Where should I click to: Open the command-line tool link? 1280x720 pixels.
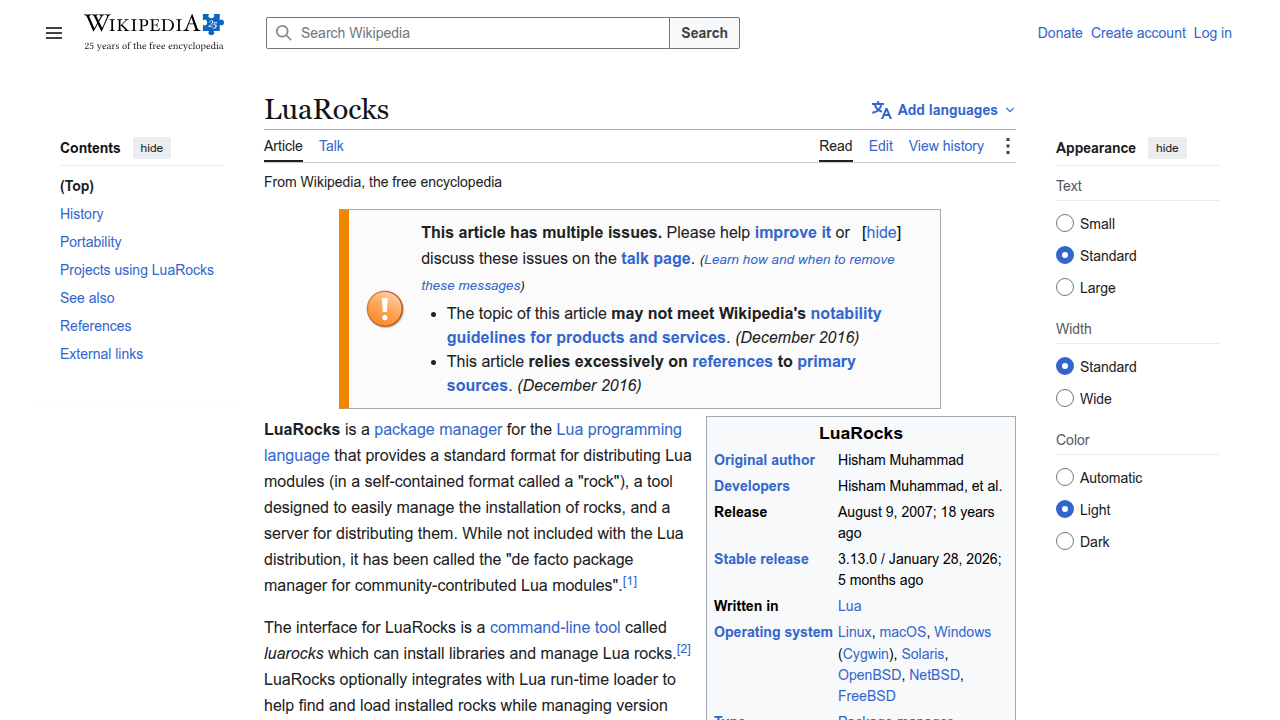pos(555,627)
